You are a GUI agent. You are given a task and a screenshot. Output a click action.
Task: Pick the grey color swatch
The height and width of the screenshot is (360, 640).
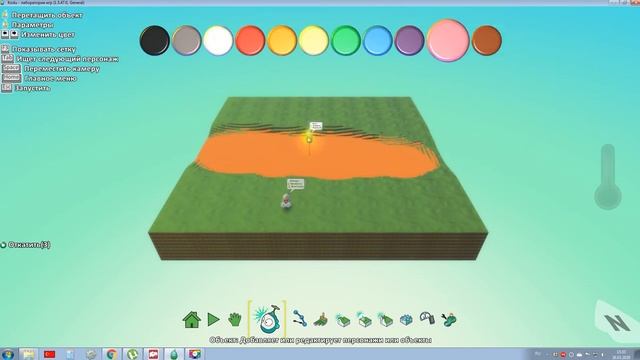point(187,40)
